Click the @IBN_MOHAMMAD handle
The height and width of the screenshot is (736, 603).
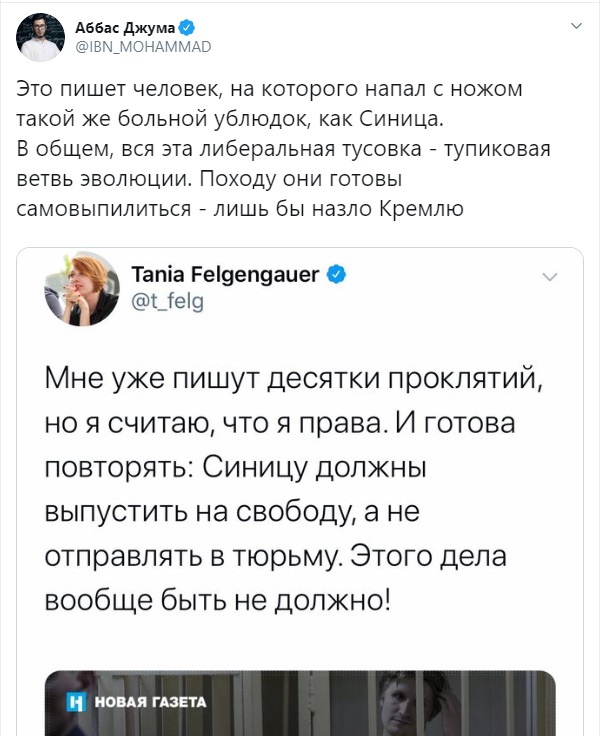click(x=143, y=47)
